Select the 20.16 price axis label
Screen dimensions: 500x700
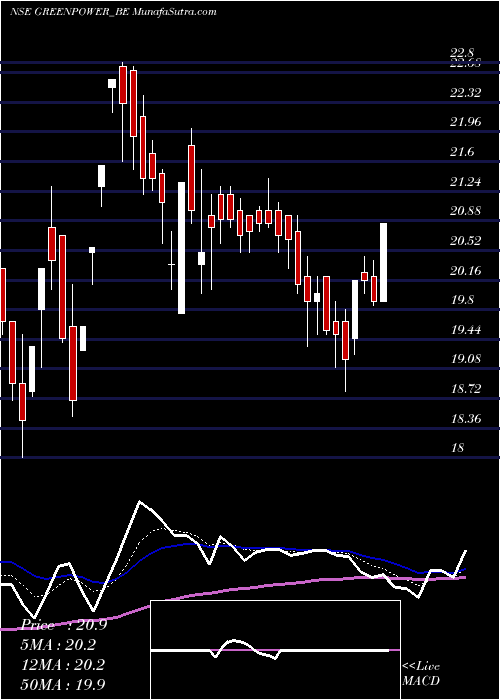coord(466,271)
